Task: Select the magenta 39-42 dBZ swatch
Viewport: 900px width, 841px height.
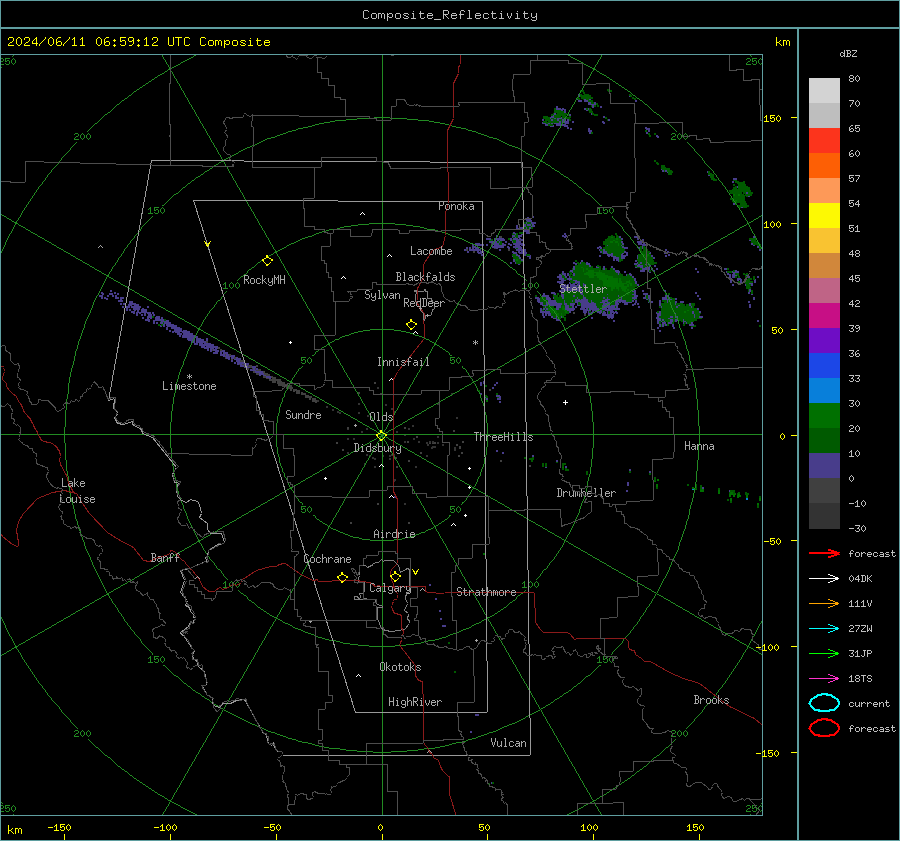Action: 824,315
